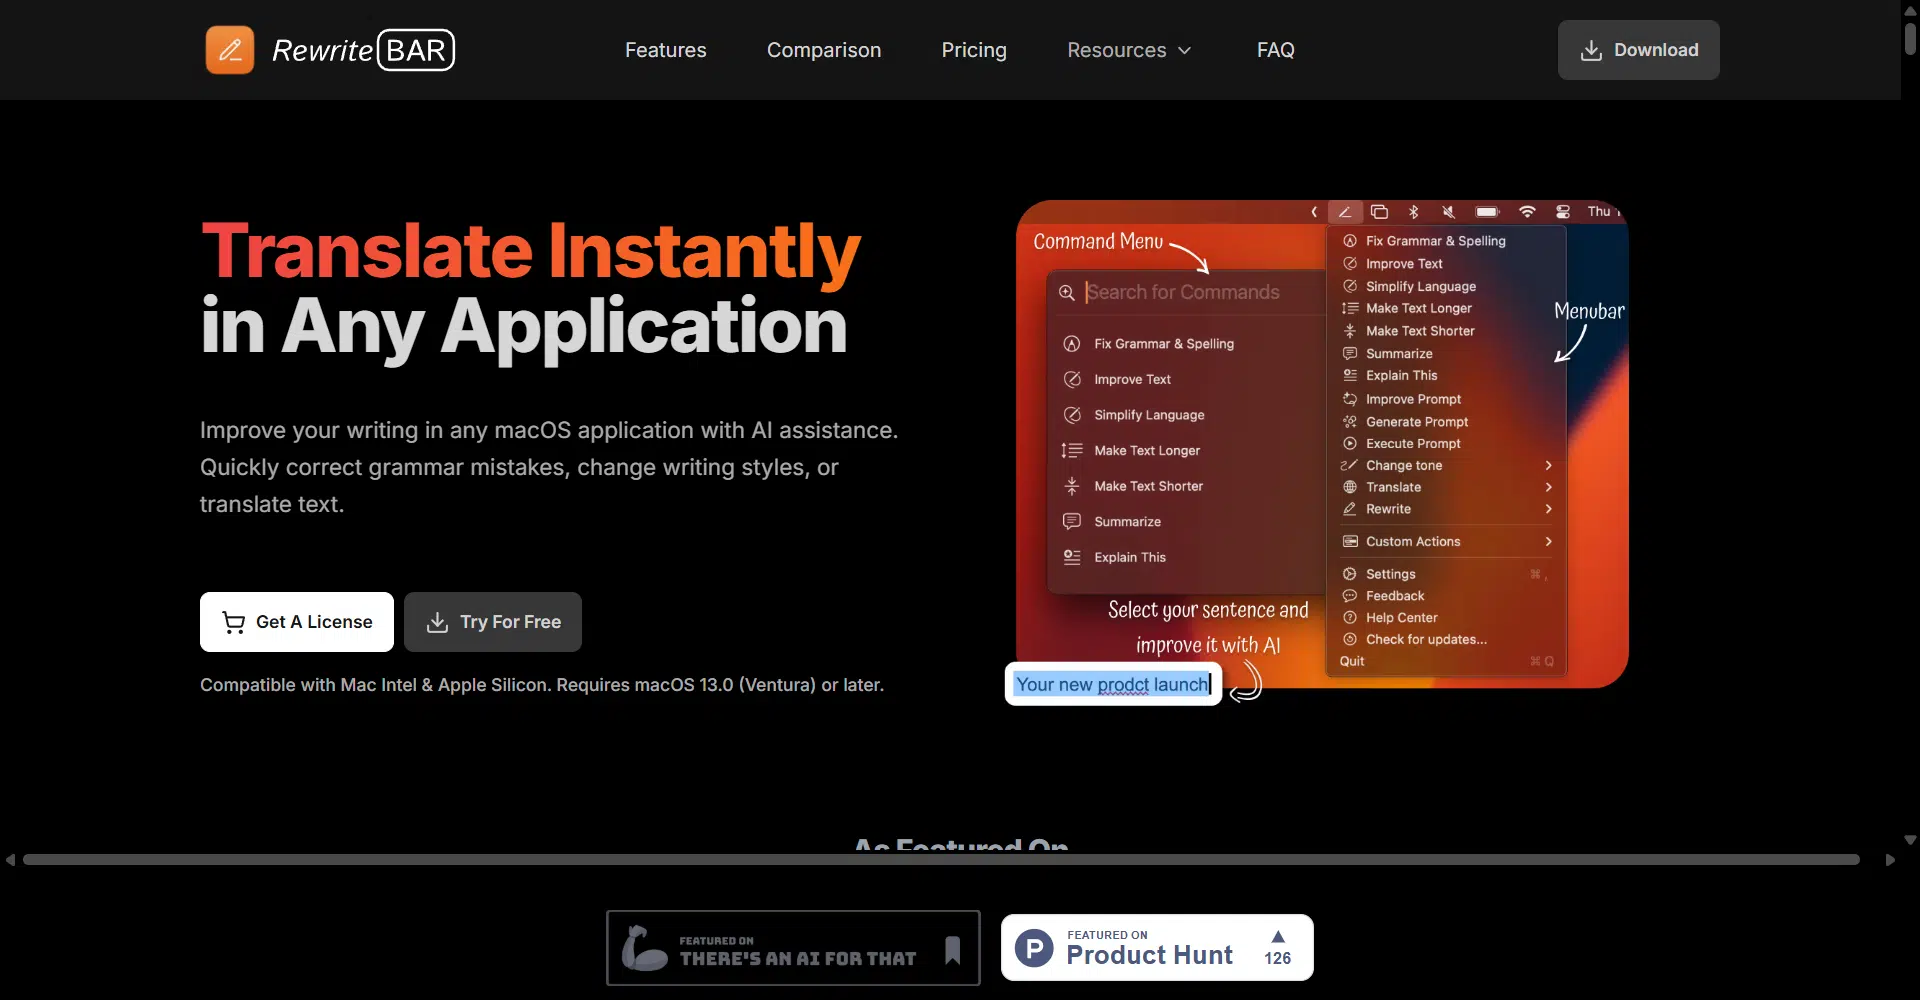Image resolution: width=1920 pixels, height=1000 pixels.
Task: Click the magnifier icon in the command search
Action: pyautogui.click(x=1067, y=293)
